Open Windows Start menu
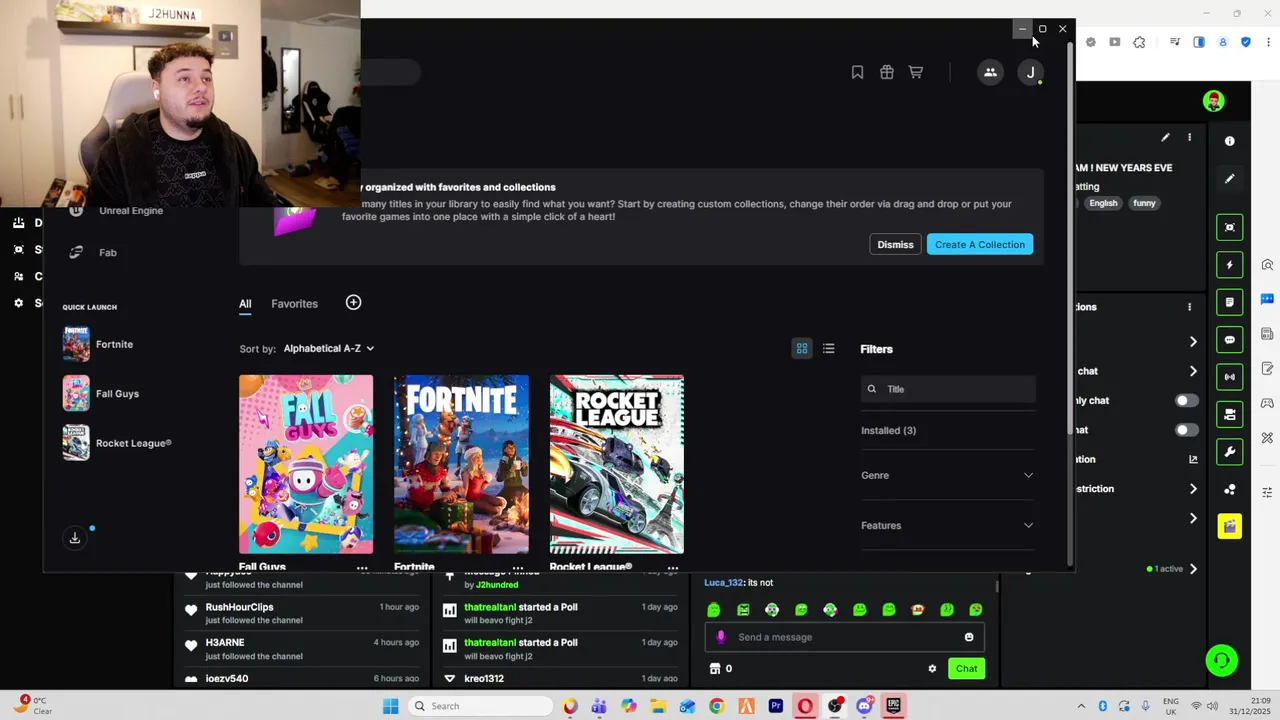The width and height of the screenshot is (1280, 720). tap(391, 706)
